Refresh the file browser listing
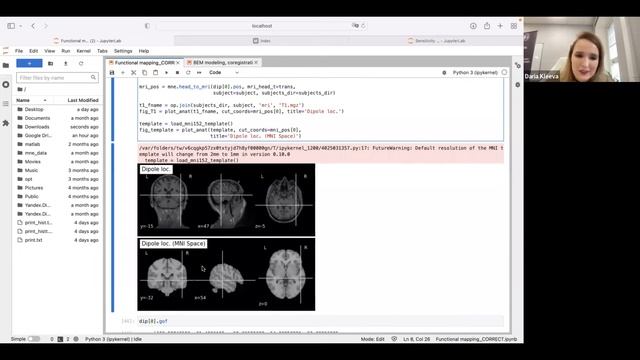Screen dimensions: 640x360 [x=81, y=64]
